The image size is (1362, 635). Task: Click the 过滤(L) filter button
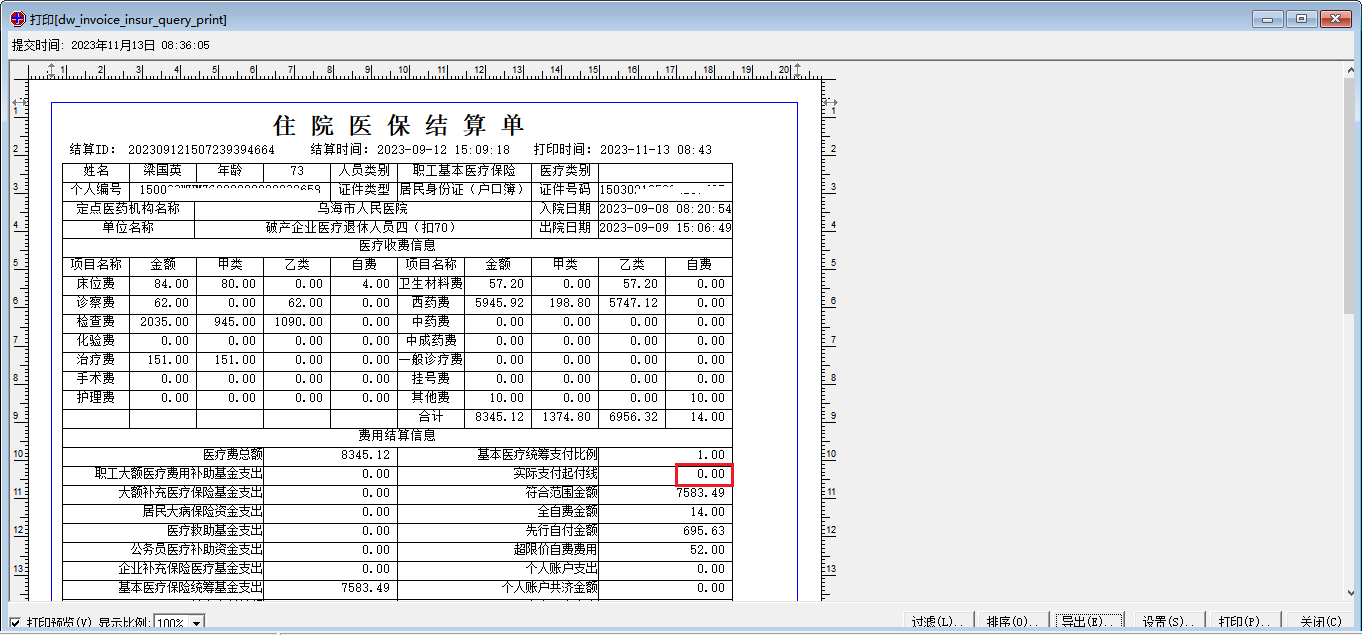(937, 622)
